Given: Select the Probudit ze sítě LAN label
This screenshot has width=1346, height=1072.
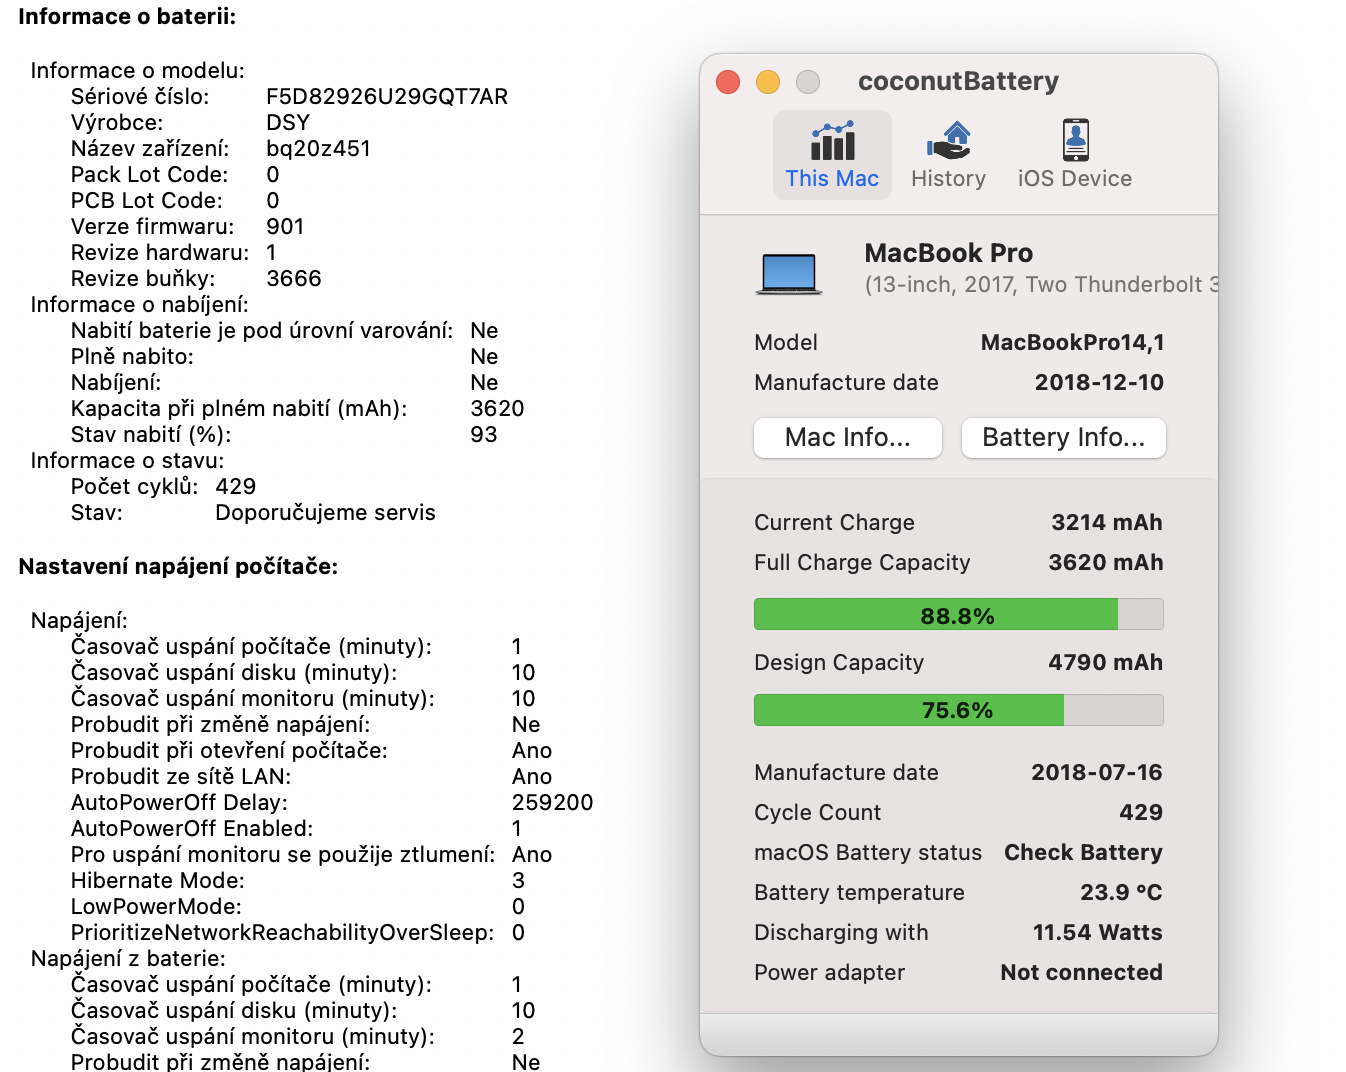Looking at the screenshot, I should [x=181, y=776].
